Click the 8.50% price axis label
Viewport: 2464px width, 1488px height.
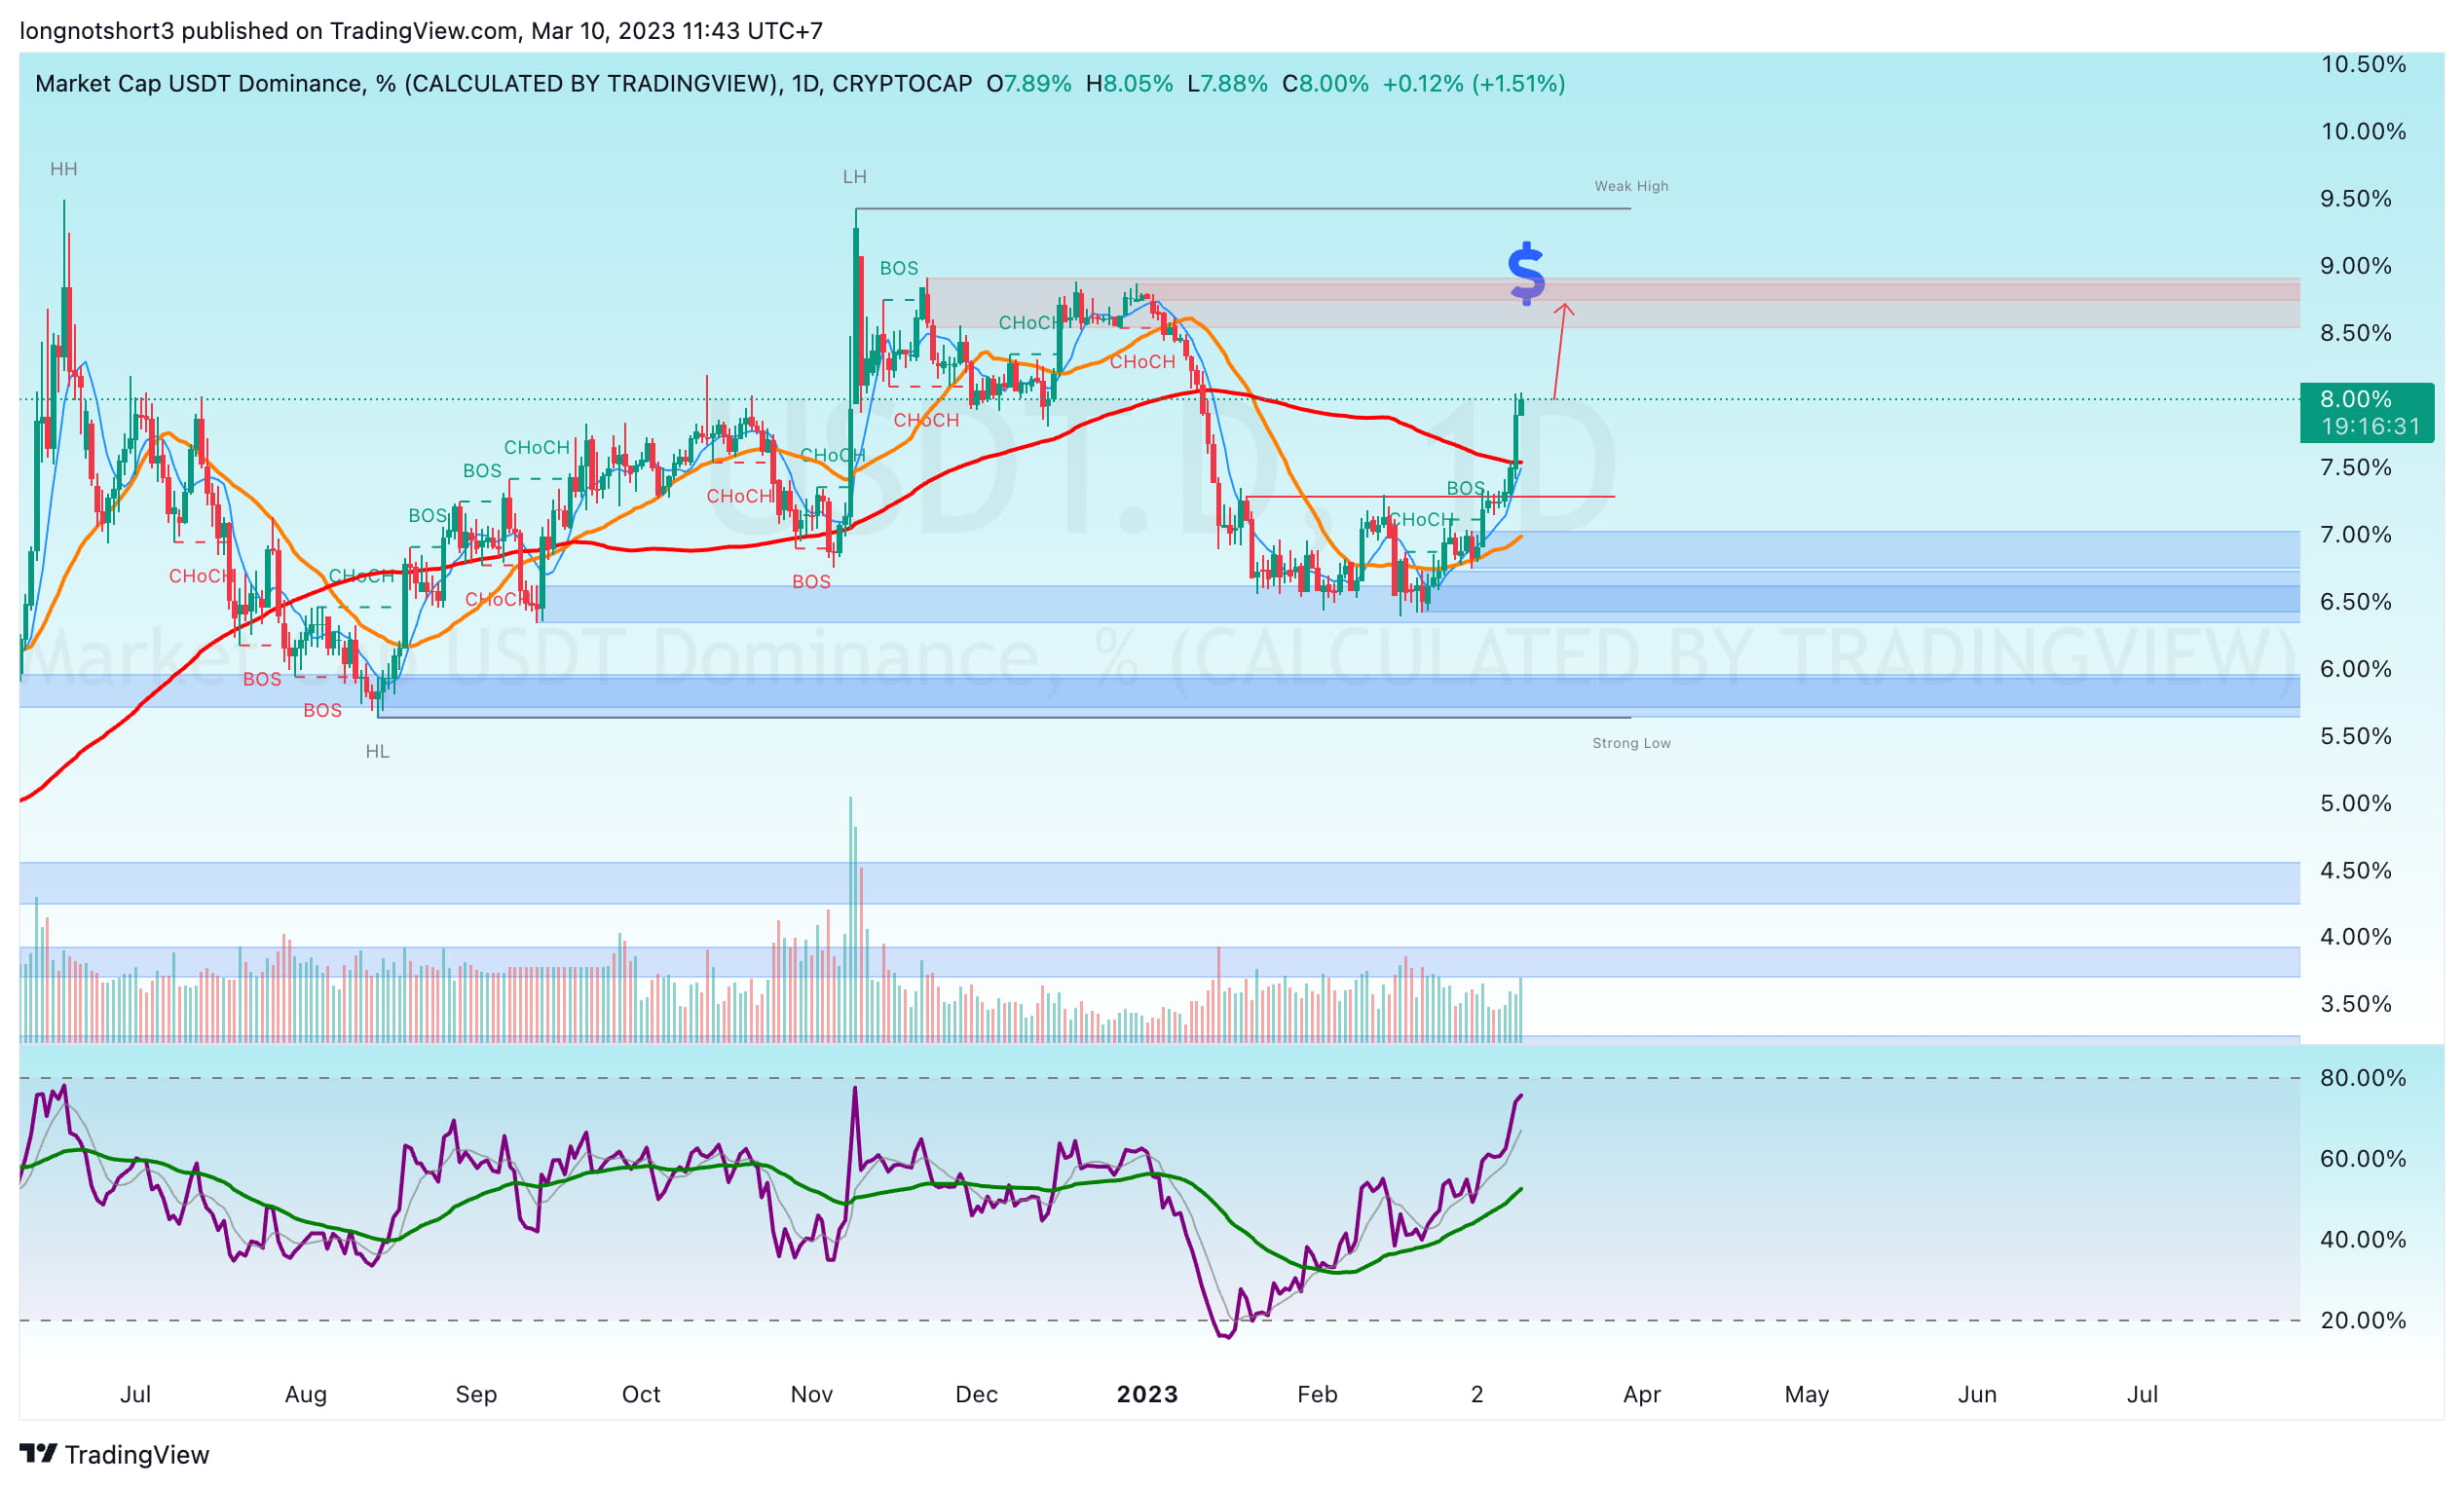pos(2356,332)
